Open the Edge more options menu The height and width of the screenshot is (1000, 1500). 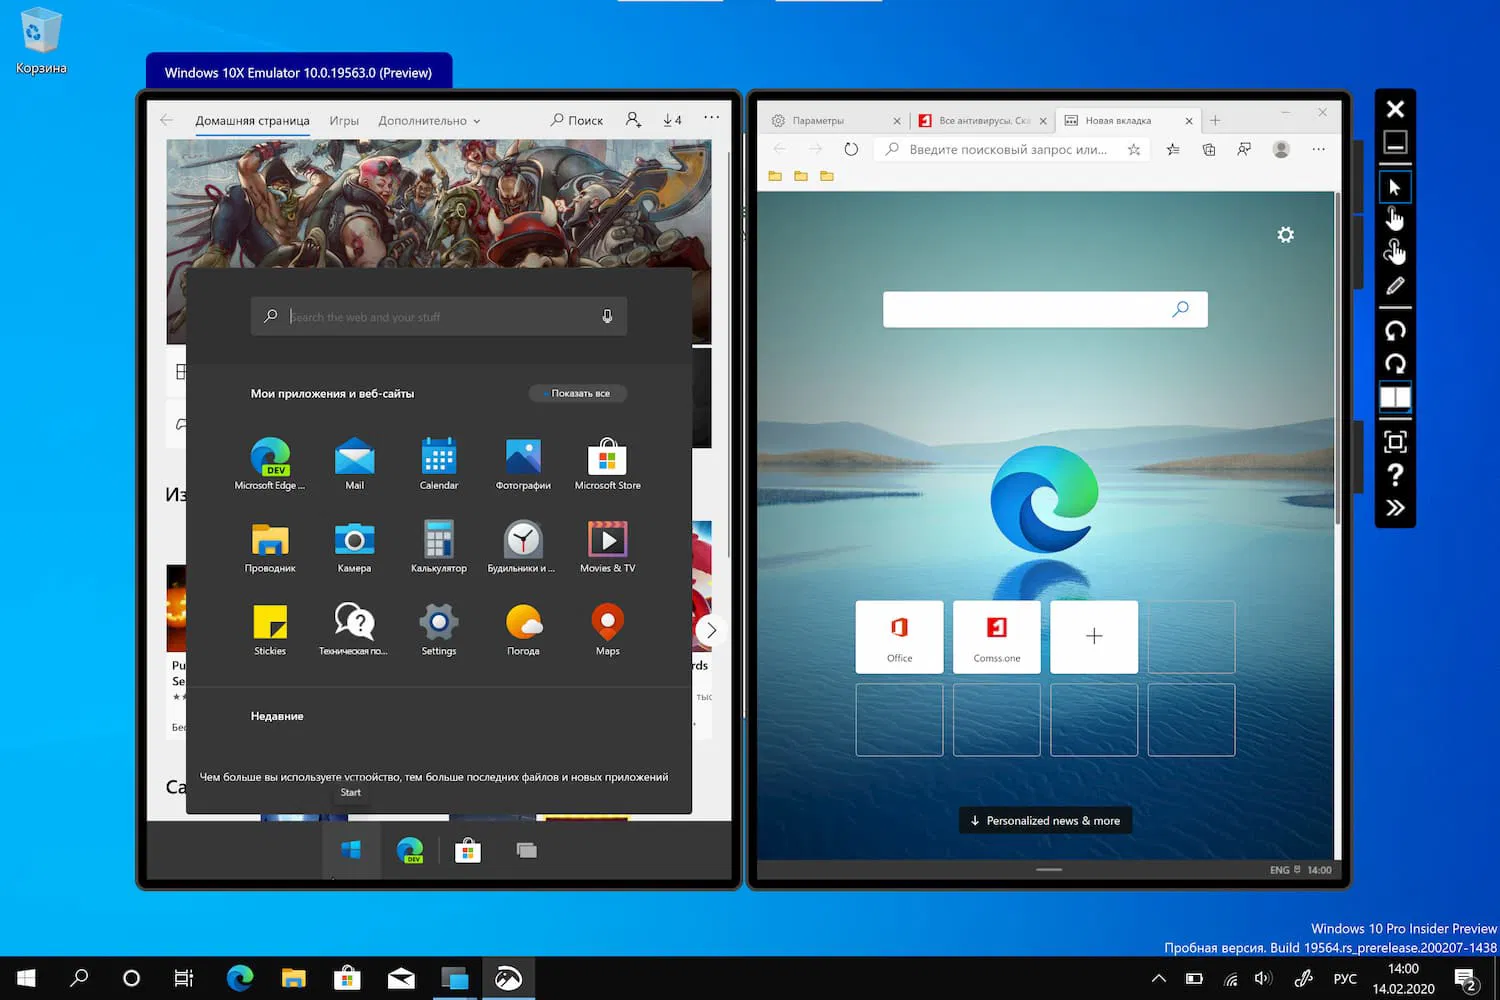1318,149
